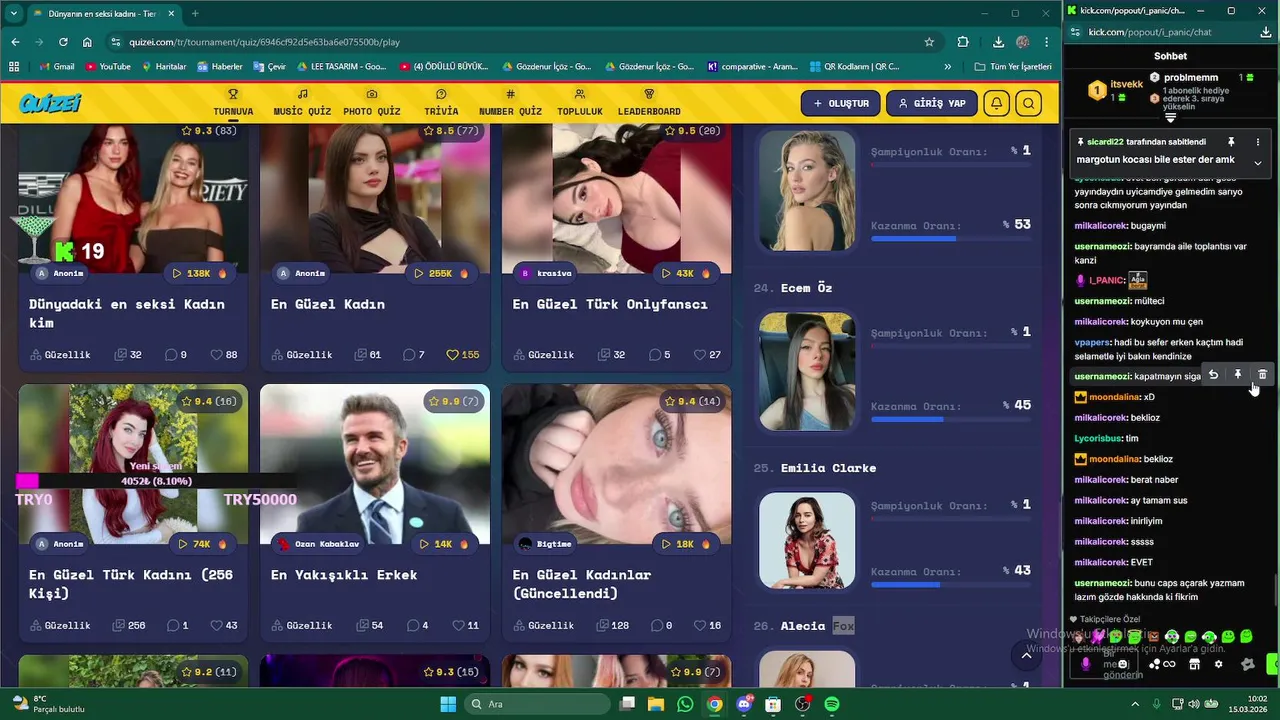This screenshot has height=720, width=1280.
Task: Click the Quizei logo
Action: 49,103
